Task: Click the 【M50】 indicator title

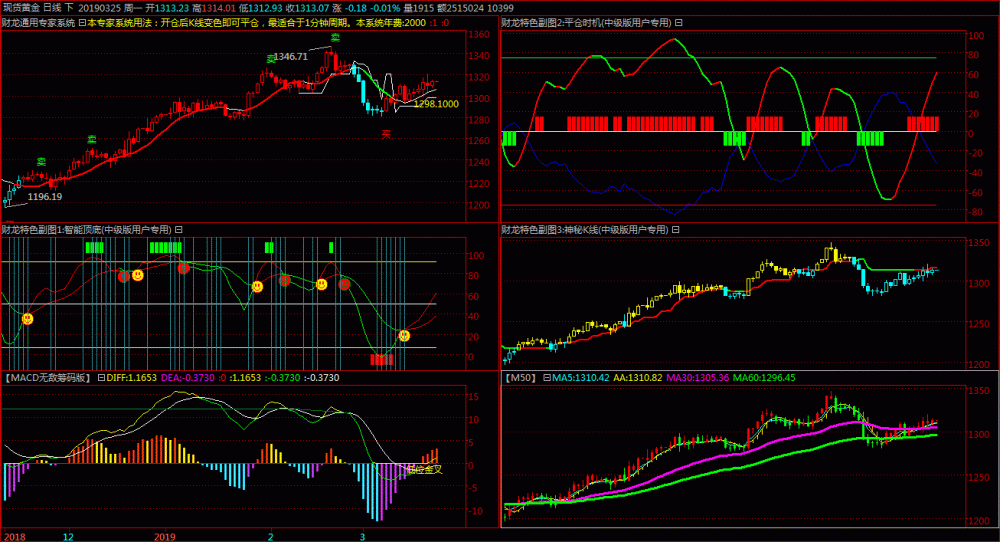Action: tap(521, 377)
